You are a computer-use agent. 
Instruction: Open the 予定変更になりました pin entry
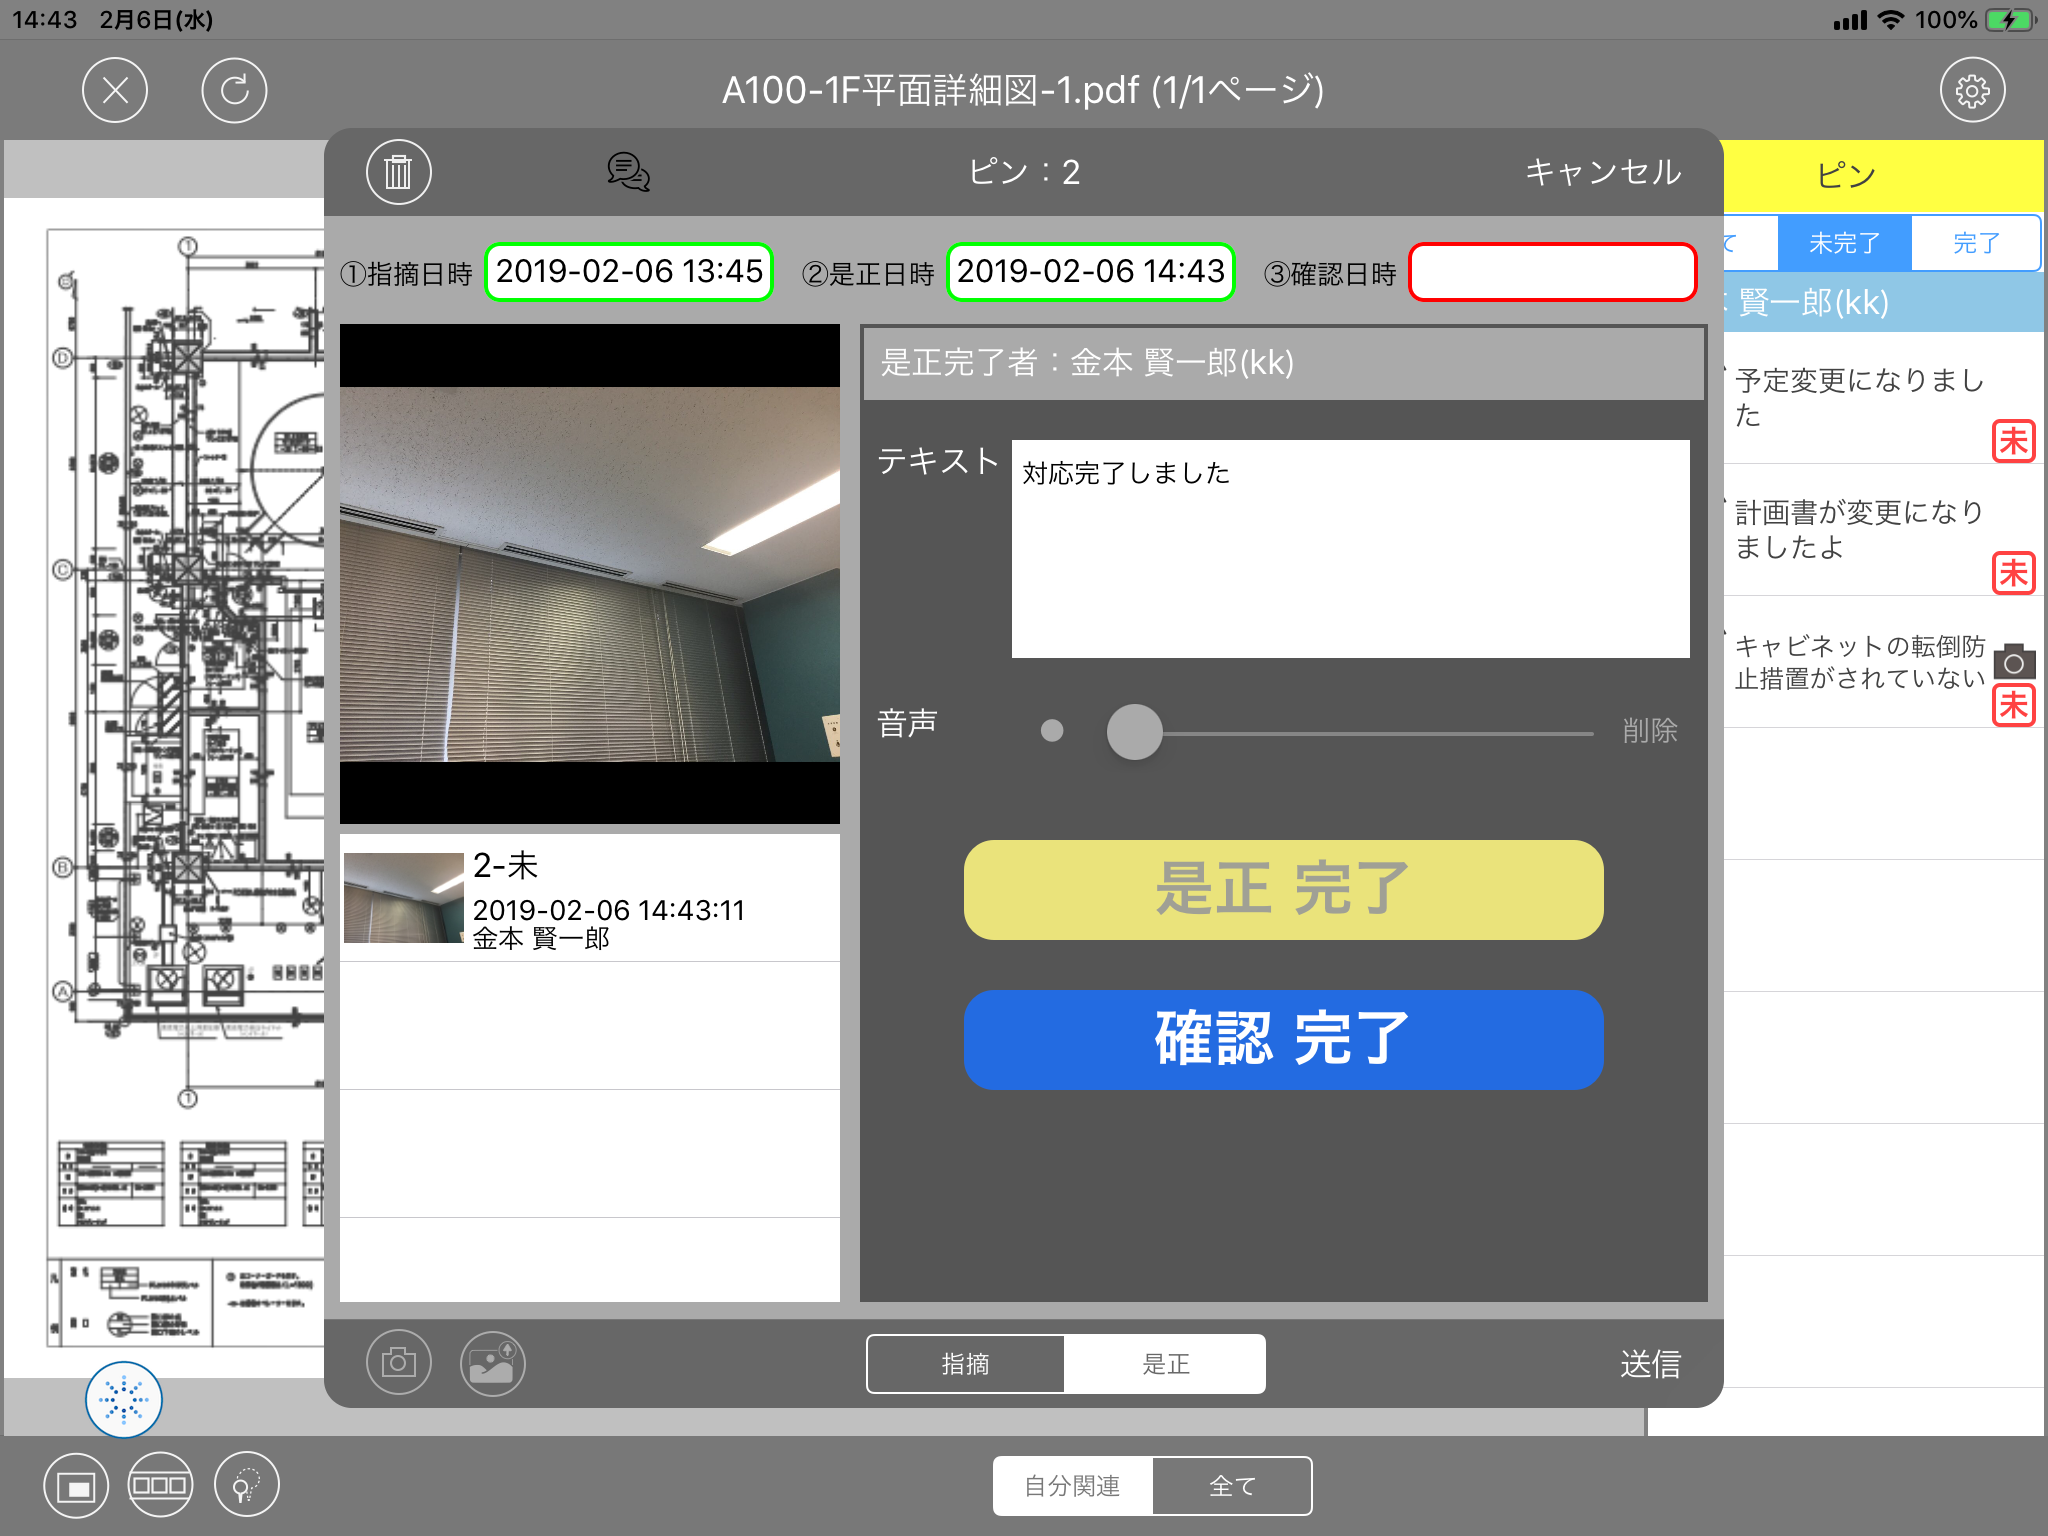pyautogui.click(x=1884, y=398)
